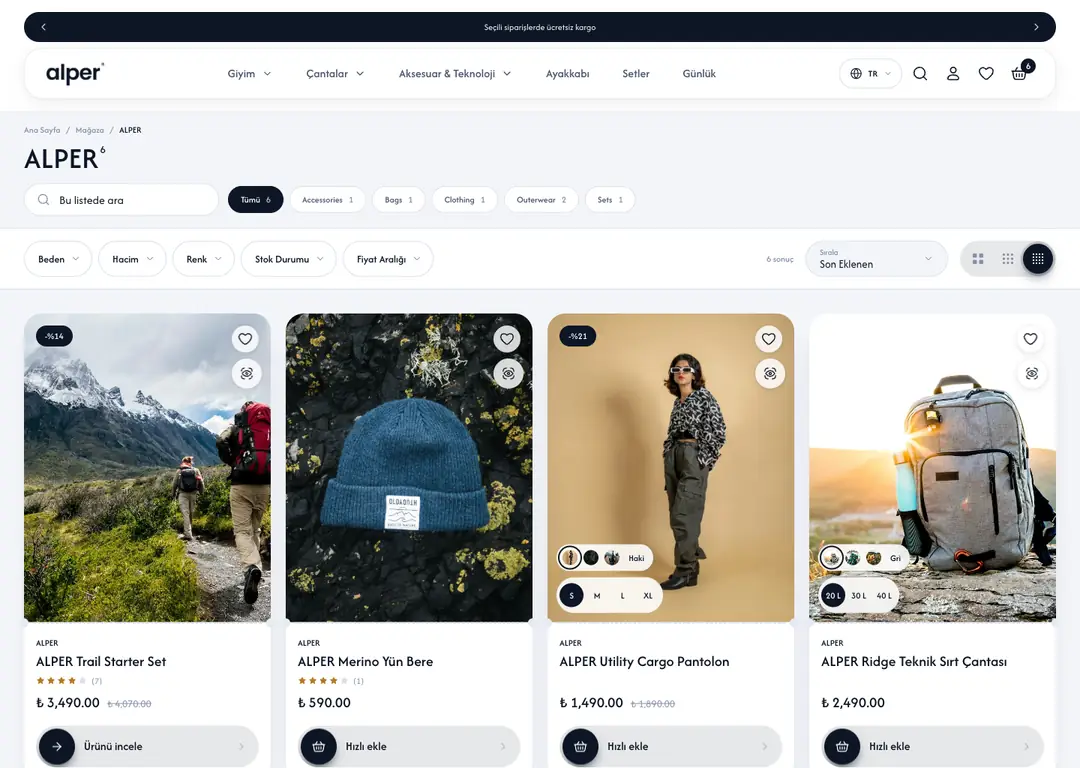
Task: Switch to the three-column grid view
Action: click(x=1008, y=259)
